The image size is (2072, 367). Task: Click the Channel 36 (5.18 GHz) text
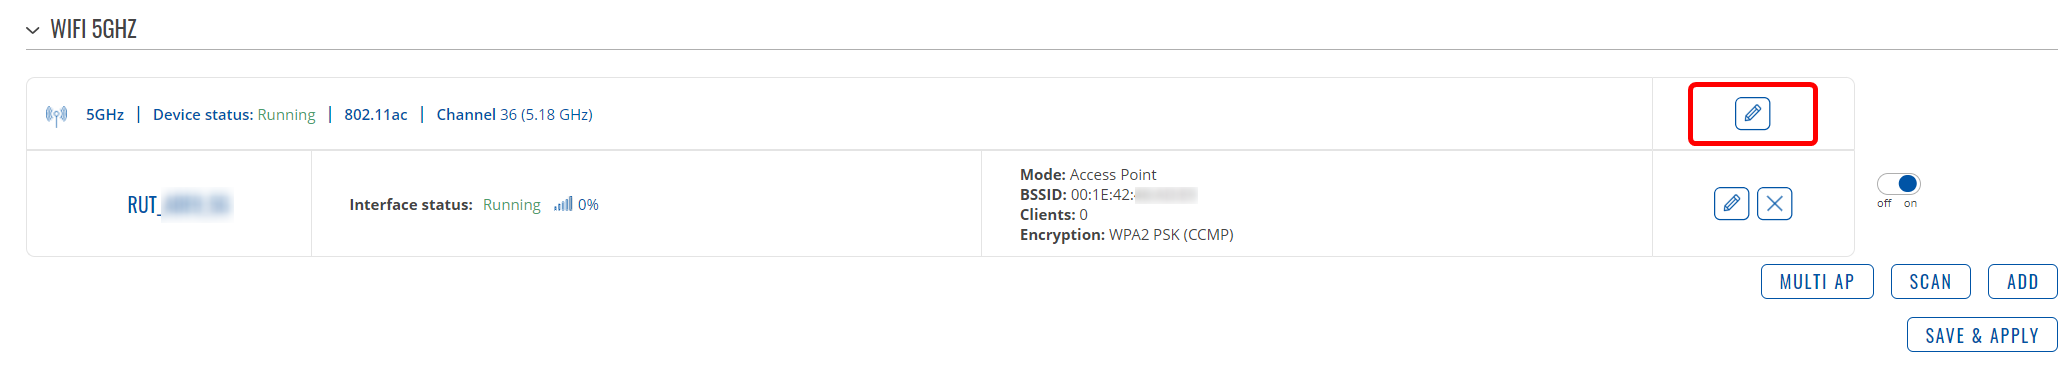coord(514,115)
